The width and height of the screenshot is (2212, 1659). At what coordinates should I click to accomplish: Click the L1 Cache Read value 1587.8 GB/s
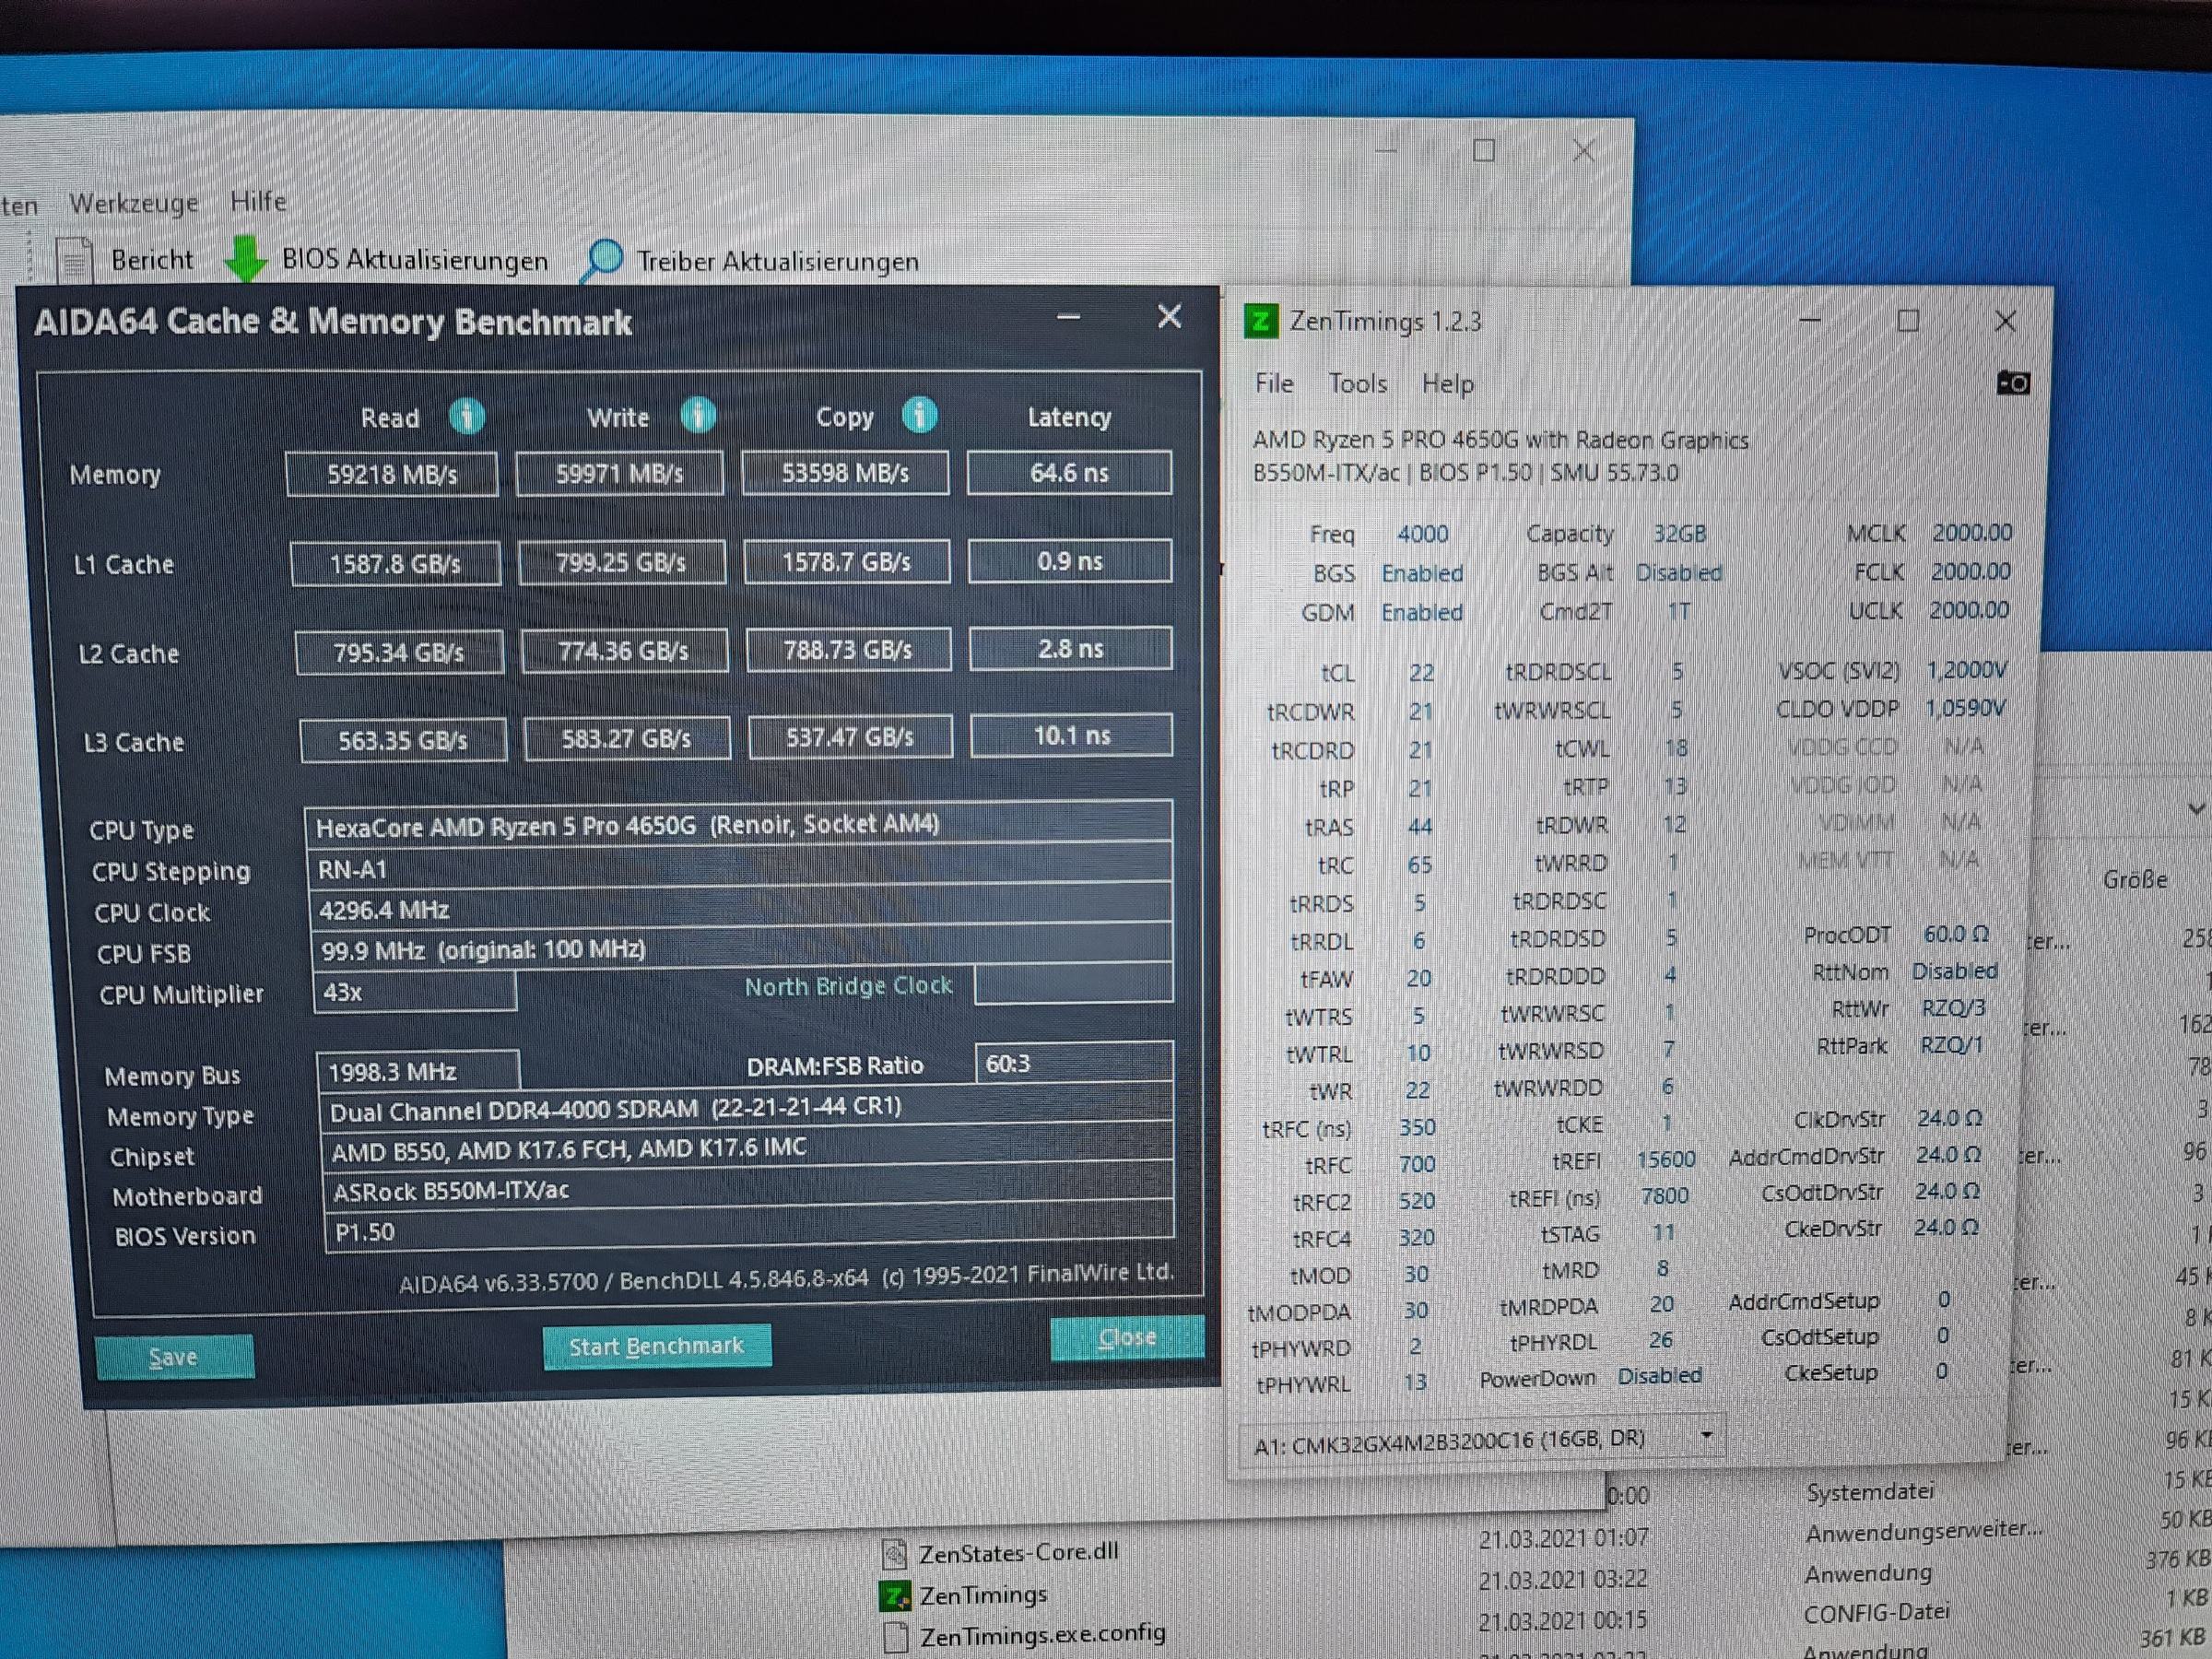pyautogui.click(x=395, y=564)
